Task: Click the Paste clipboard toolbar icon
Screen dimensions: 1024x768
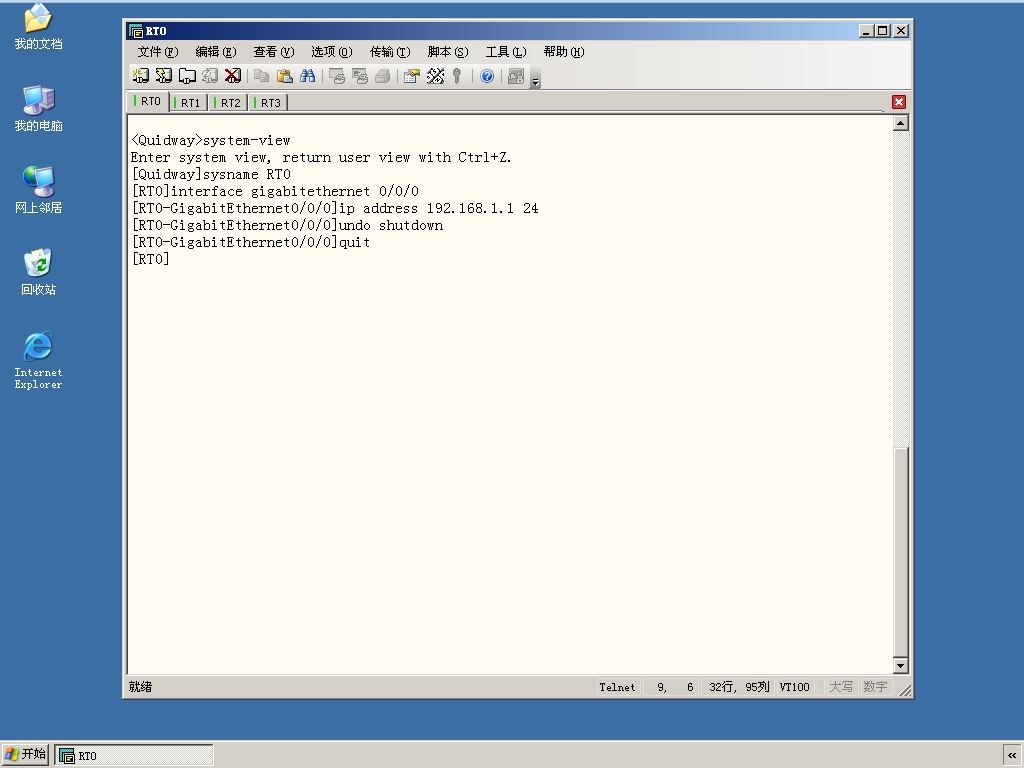Action: point(284,76)
